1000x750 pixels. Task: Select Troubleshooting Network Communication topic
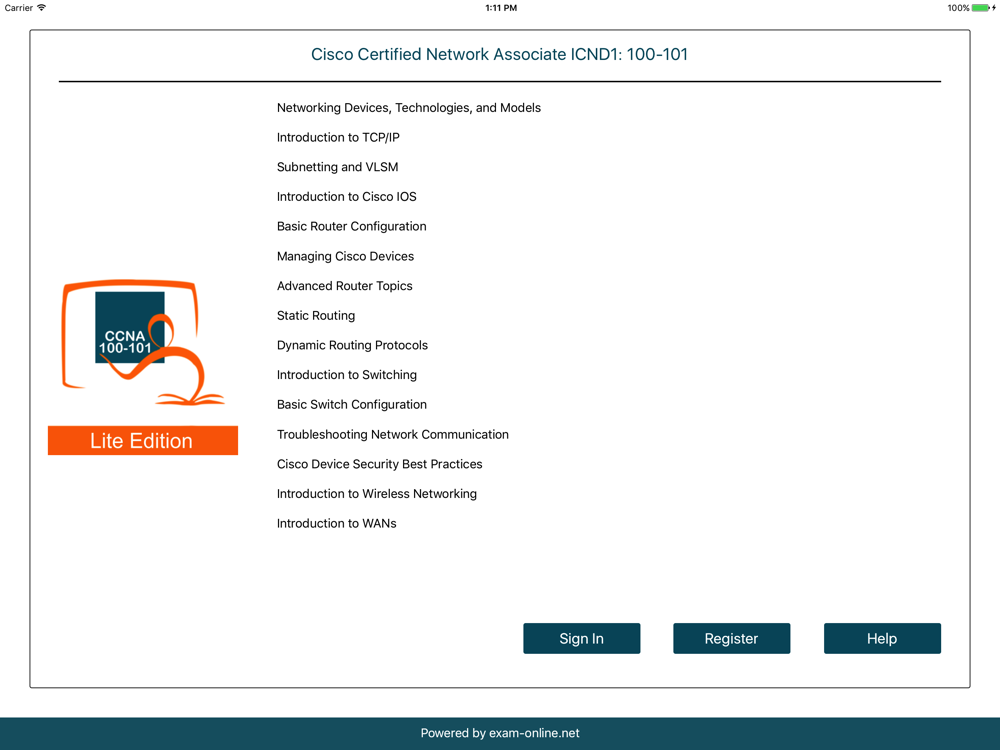tap(392, 434)
